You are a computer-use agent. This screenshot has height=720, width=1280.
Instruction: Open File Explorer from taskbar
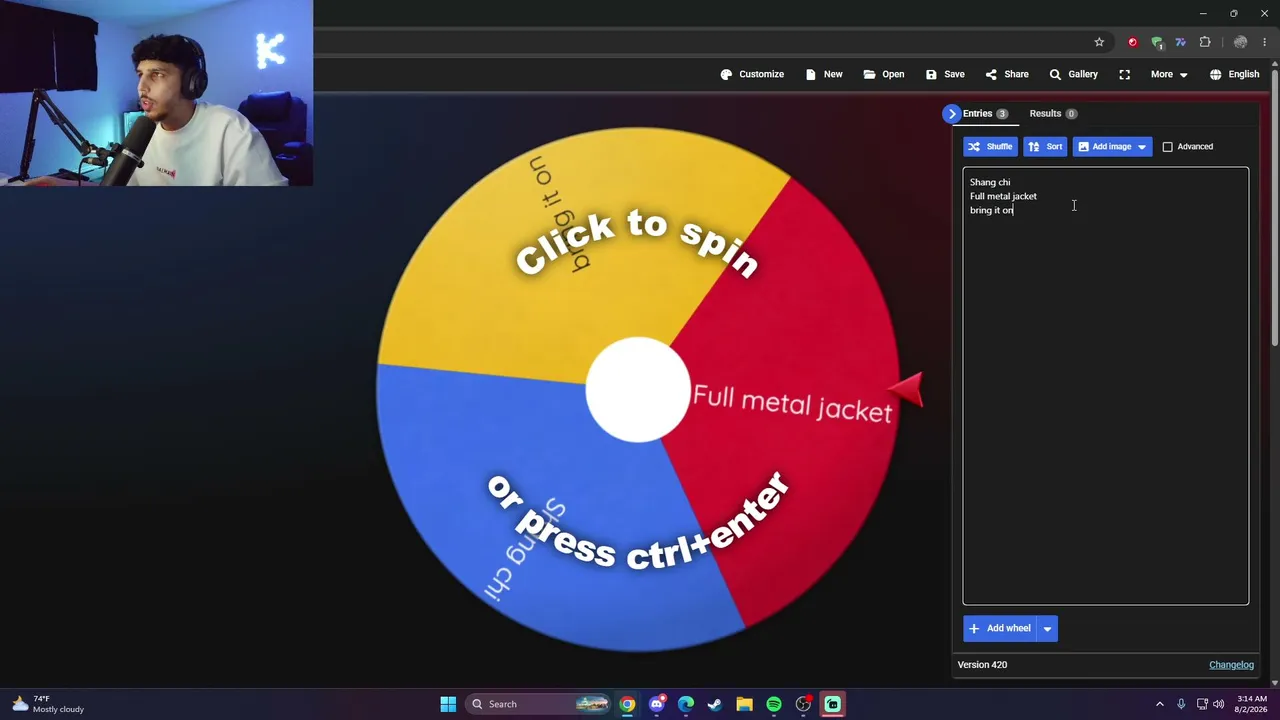(x=744, y=704)
